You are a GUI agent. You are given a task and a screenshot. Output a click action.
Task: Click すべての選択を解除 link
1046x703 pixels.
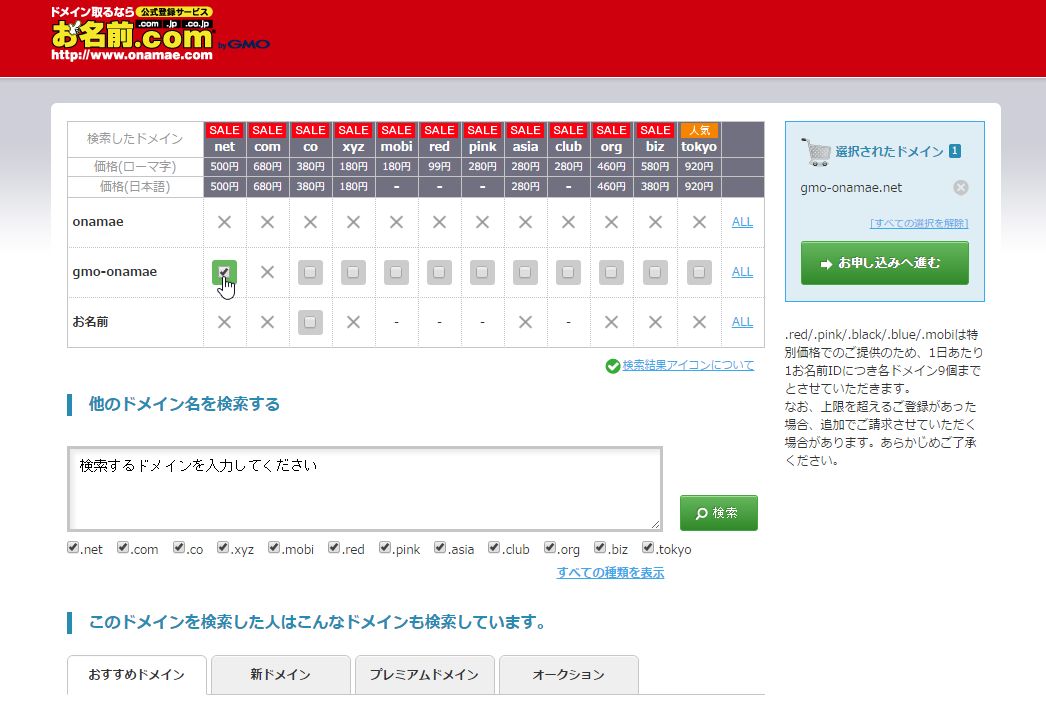tap(919, 223)
